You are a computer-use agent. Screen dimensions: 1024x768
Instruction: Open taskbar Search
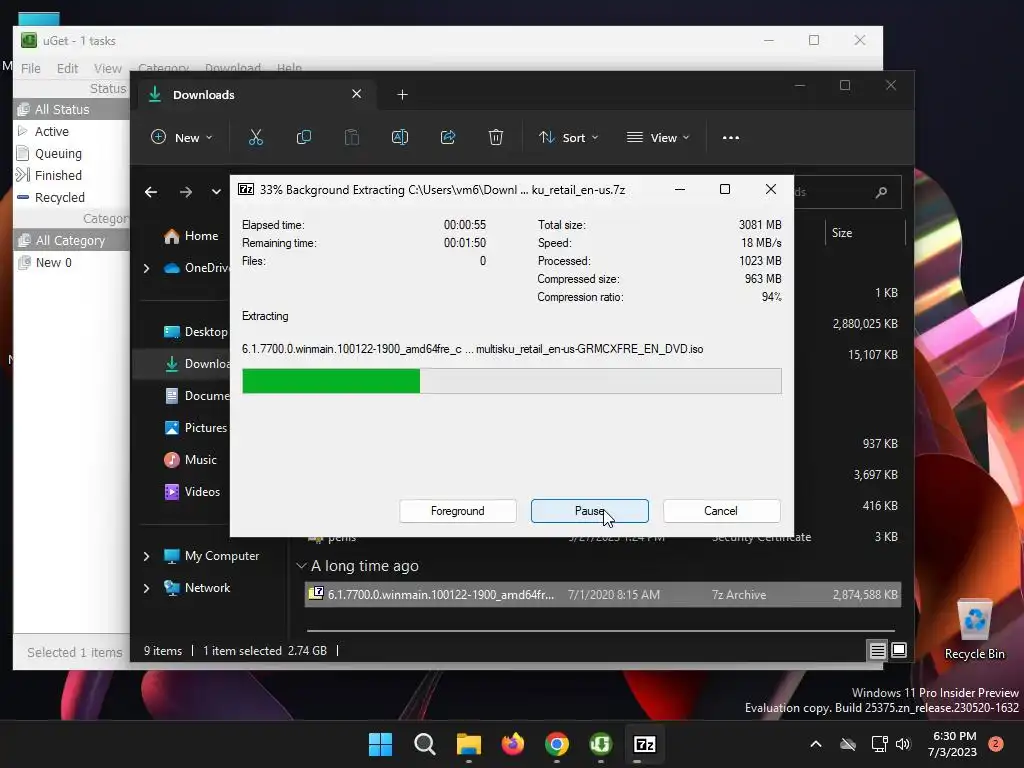[424, 744]
